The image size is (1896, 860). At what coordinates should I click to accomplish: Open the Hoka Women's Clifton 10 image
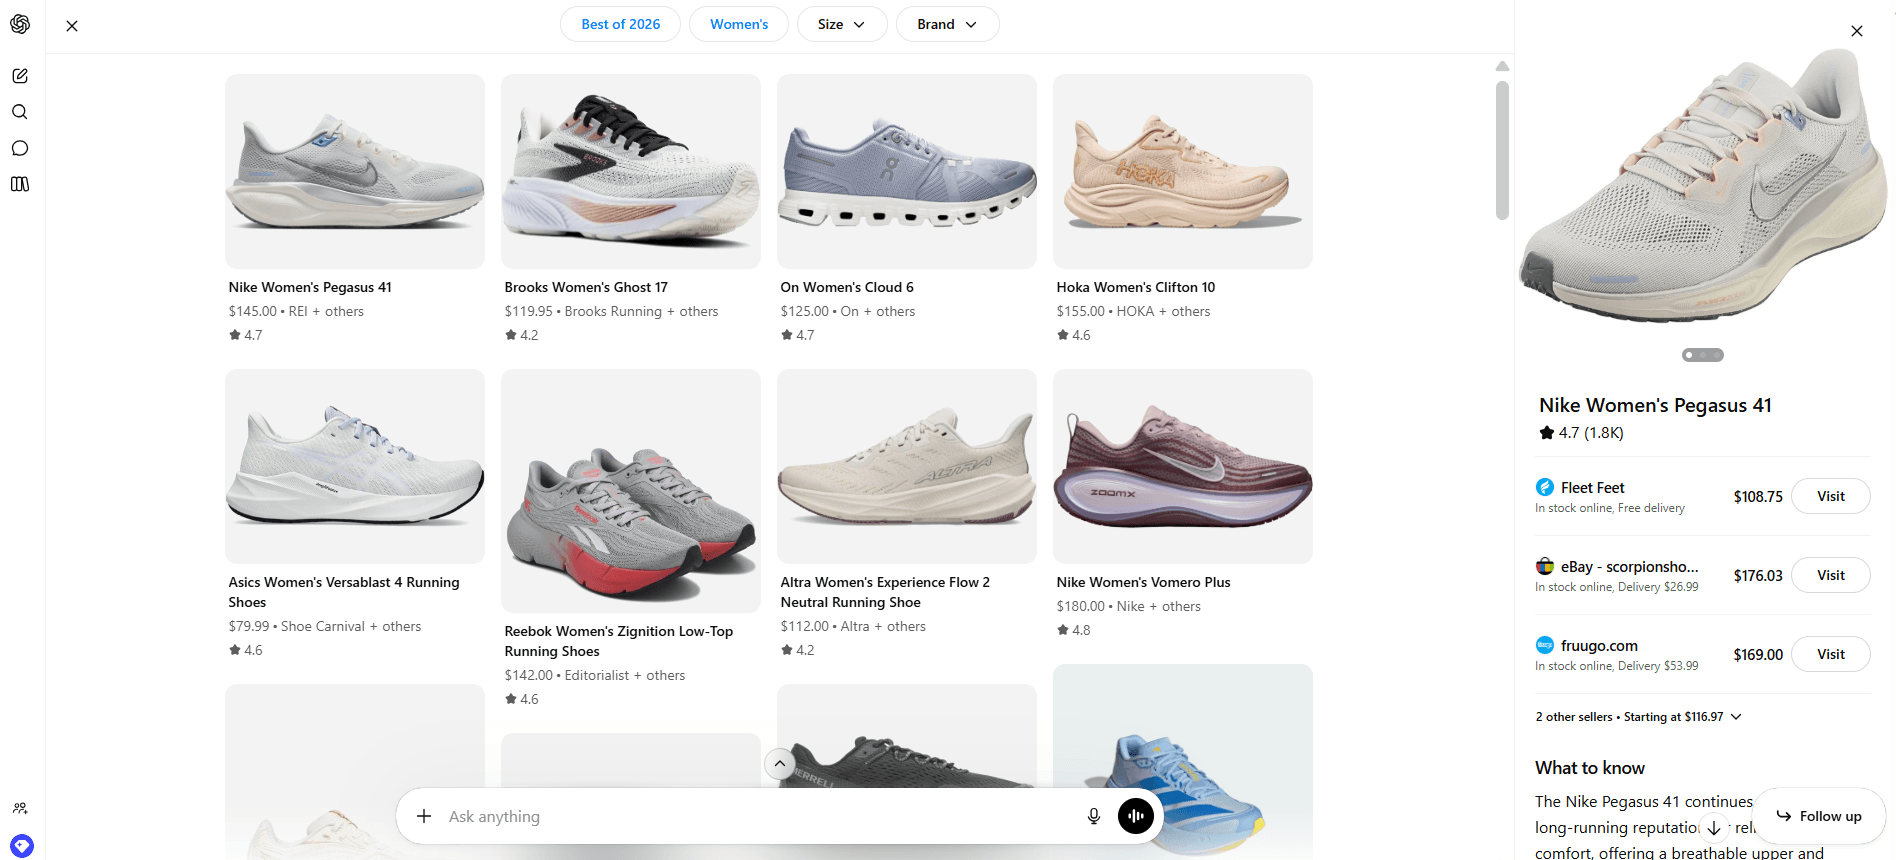pos(1183,171)
